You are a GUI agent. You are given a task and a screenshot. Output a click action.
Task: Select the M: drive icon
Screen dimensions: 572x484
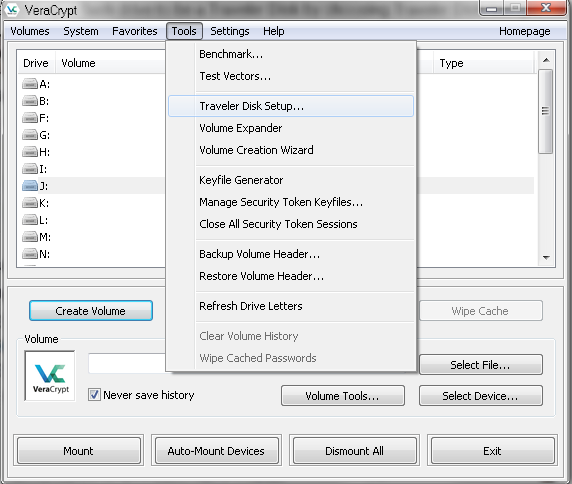(30, 237)
